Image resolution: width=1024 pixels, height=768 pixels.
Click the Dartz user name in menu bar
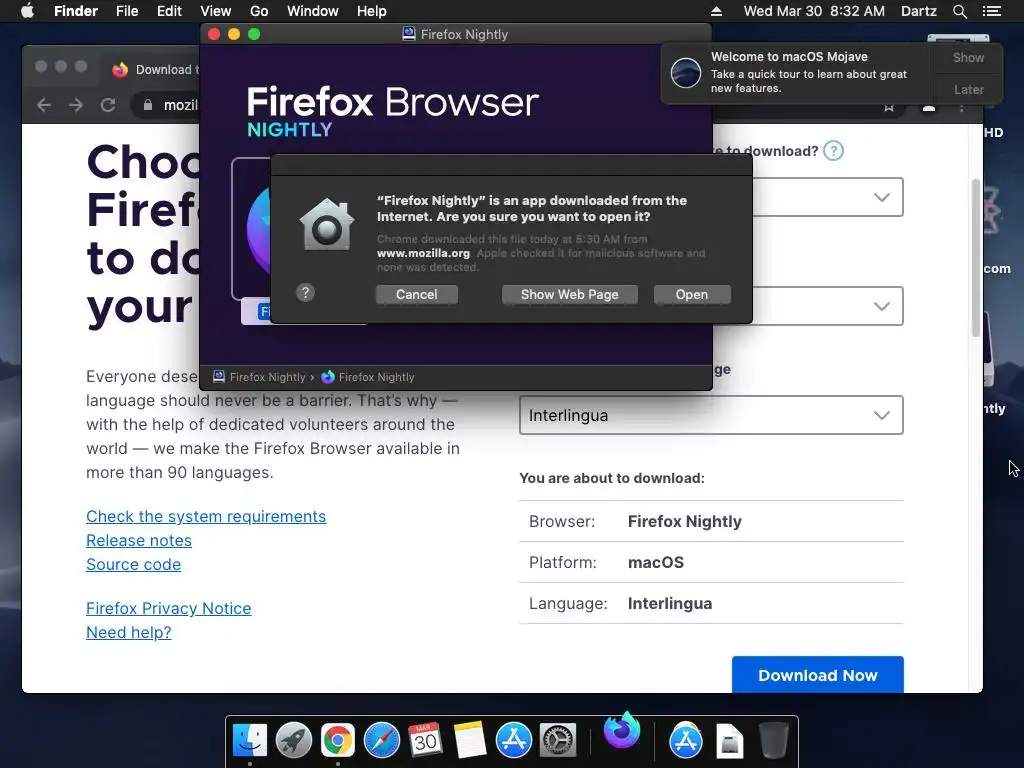(918, 11)
